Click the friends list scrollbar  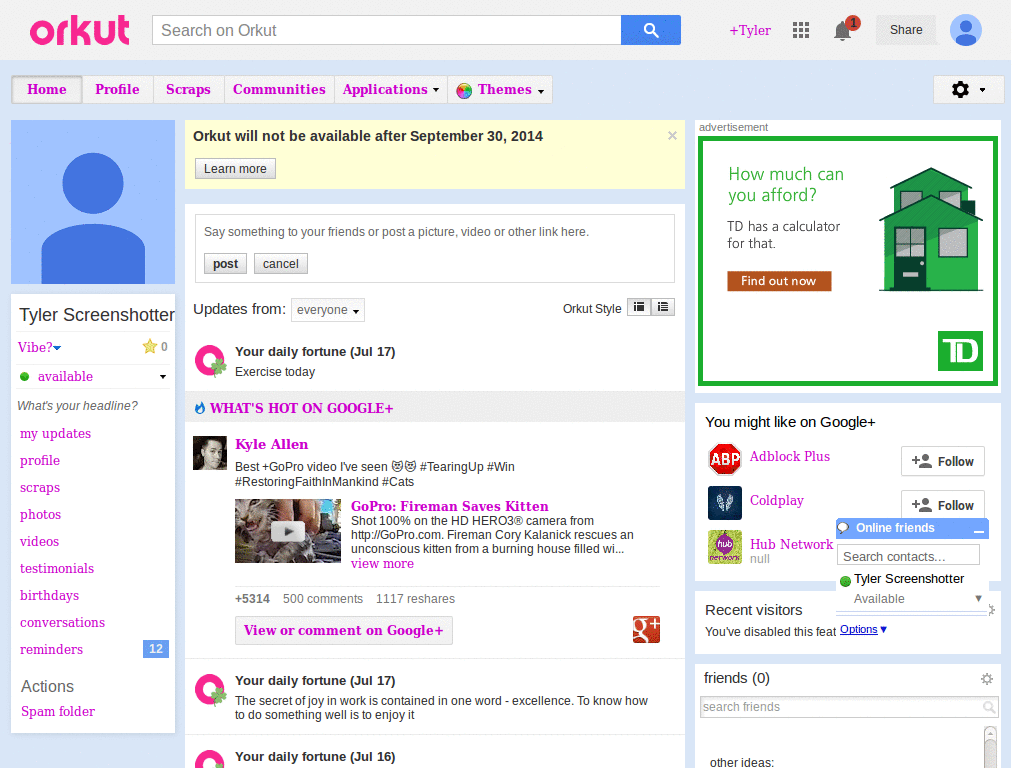click(991, 747)
